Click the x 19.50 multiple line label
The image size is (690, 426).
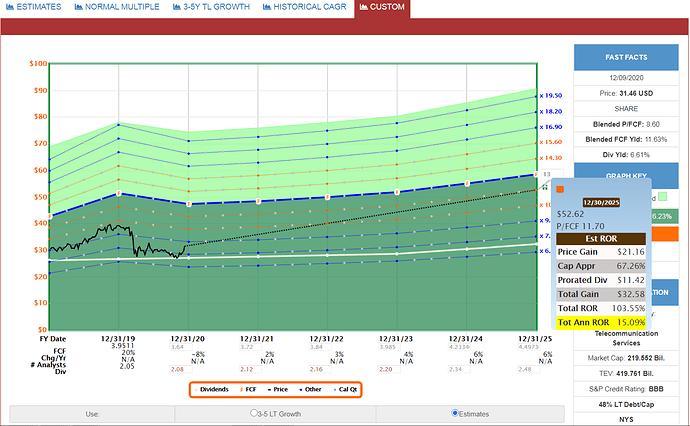coord(552,95)
